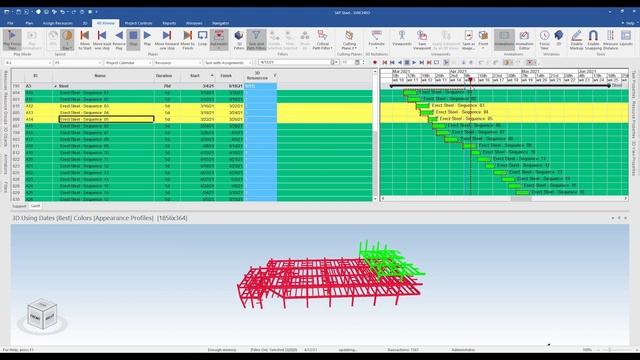Collapse the Steel summary task row
The image size is (640, 360).
(x=56, y=86)
